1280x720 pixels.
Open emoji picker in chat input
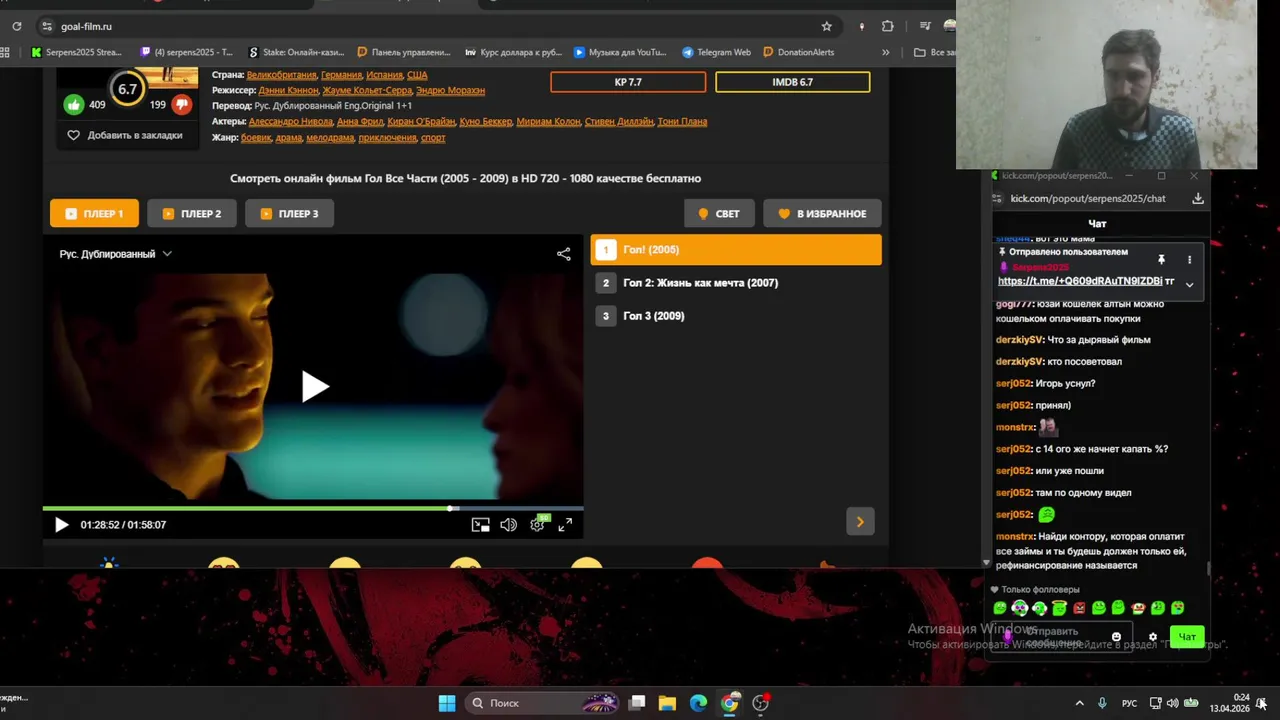[1116, 637]
